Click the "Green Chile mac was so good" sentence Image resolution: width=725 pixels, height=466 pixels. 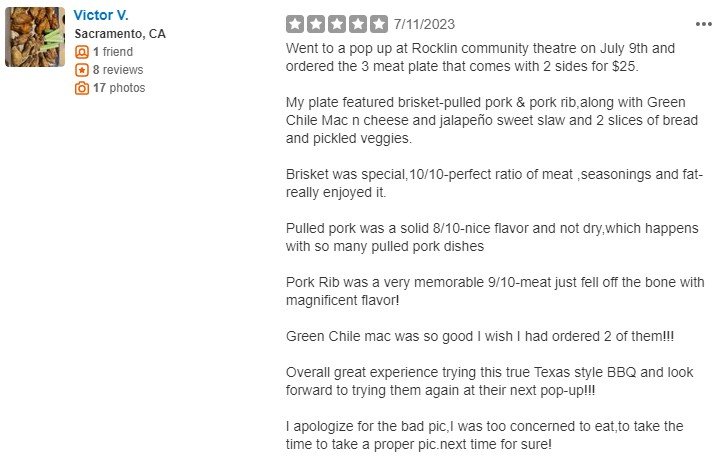[460, 336]
